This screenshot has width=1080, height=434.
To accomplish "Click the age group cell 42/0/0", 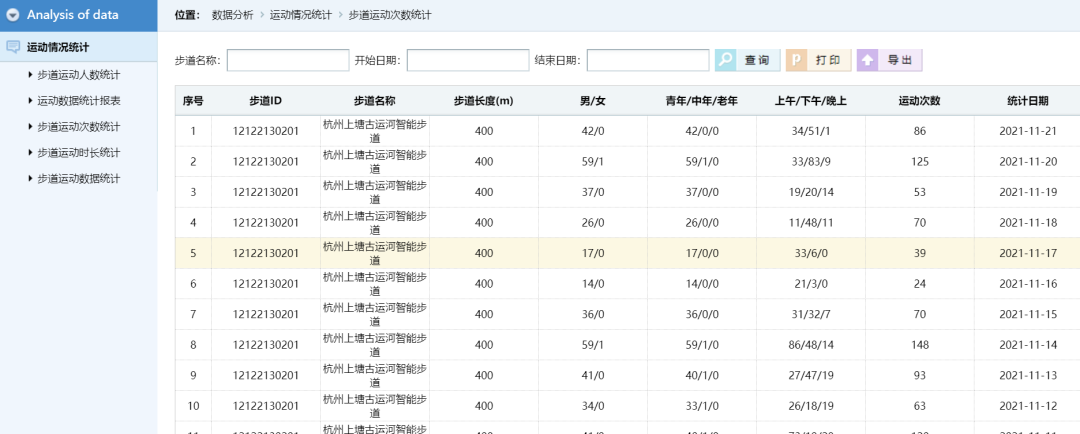I will [x=702, y=131].
